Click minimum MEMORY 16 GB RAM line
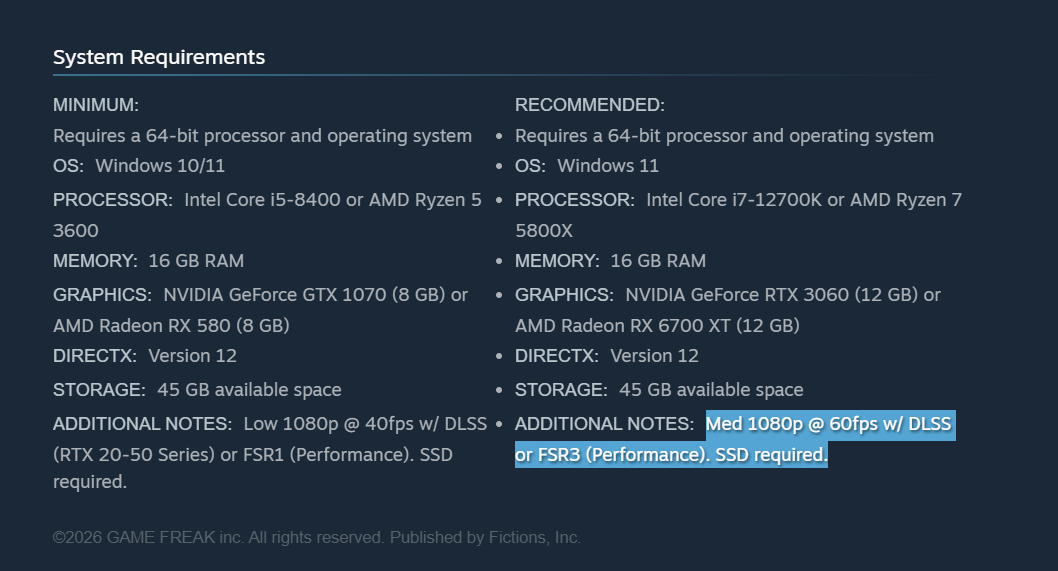This screenshot has width=1058, height=571. [x=148, y=261]
